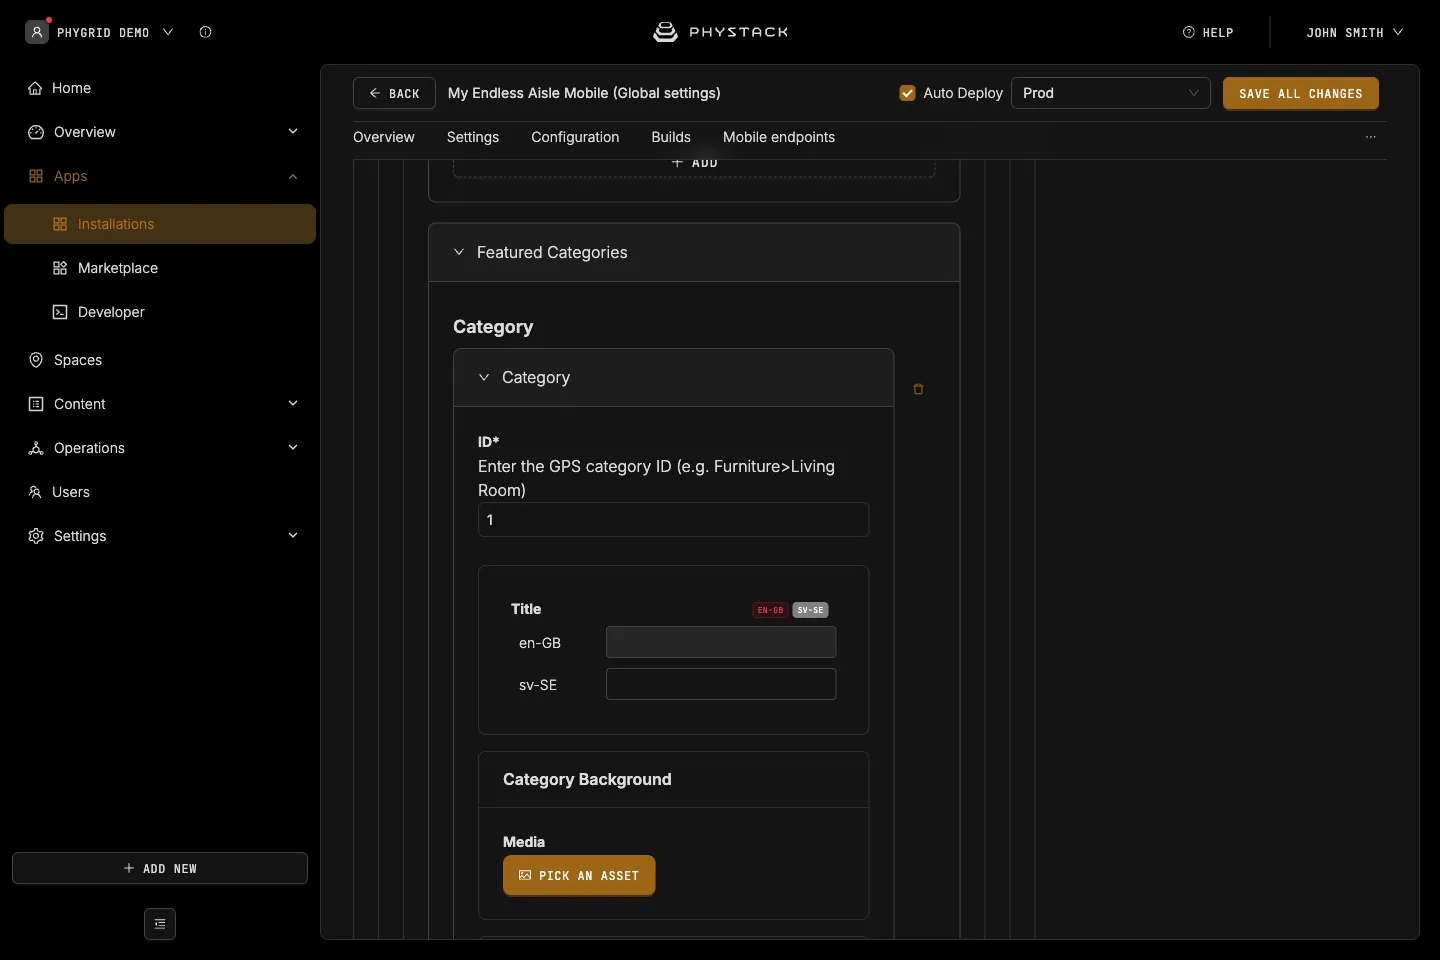Switch to the Configuration tab
This screenshot has height=960, width=1440.
click(x=575, y=137)
